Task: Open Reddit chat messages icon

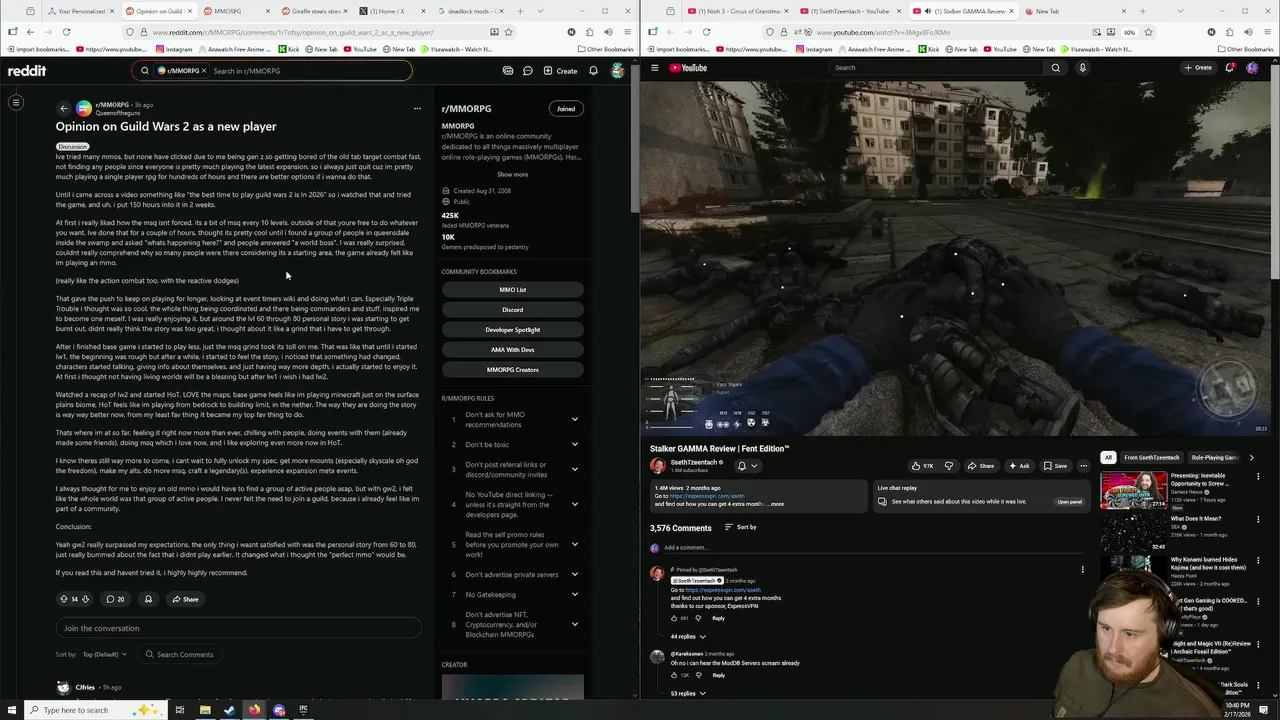Action: point(527,71)
